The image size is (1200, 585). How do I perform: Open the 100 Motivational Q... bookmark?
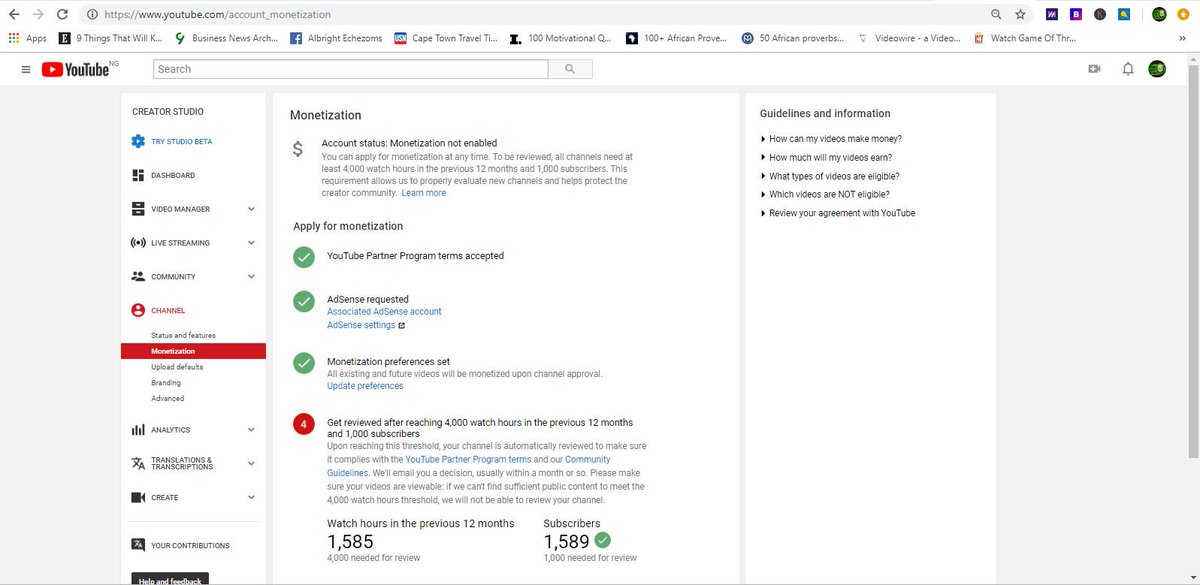click(560, 38)
